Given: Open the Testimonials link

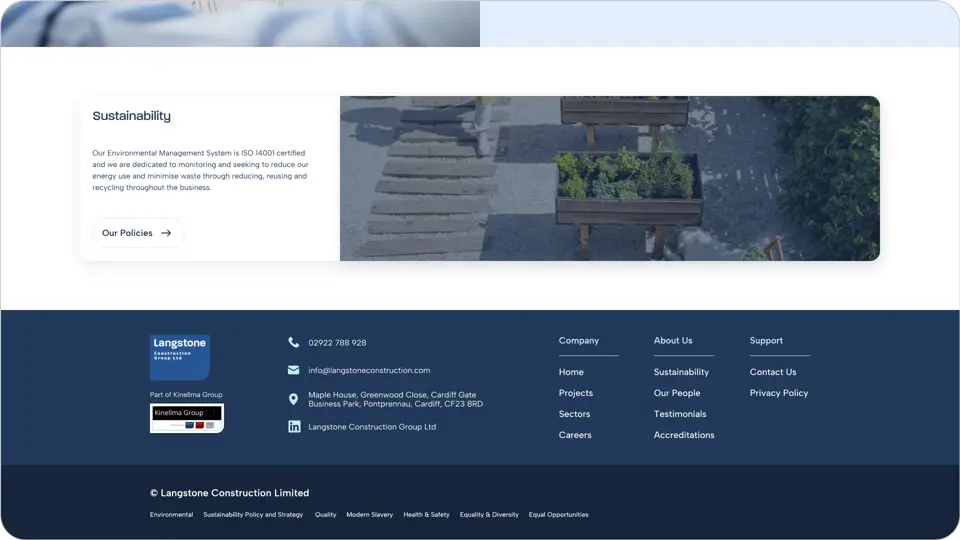Looking at the screenshot, I should tap(680, 414).
